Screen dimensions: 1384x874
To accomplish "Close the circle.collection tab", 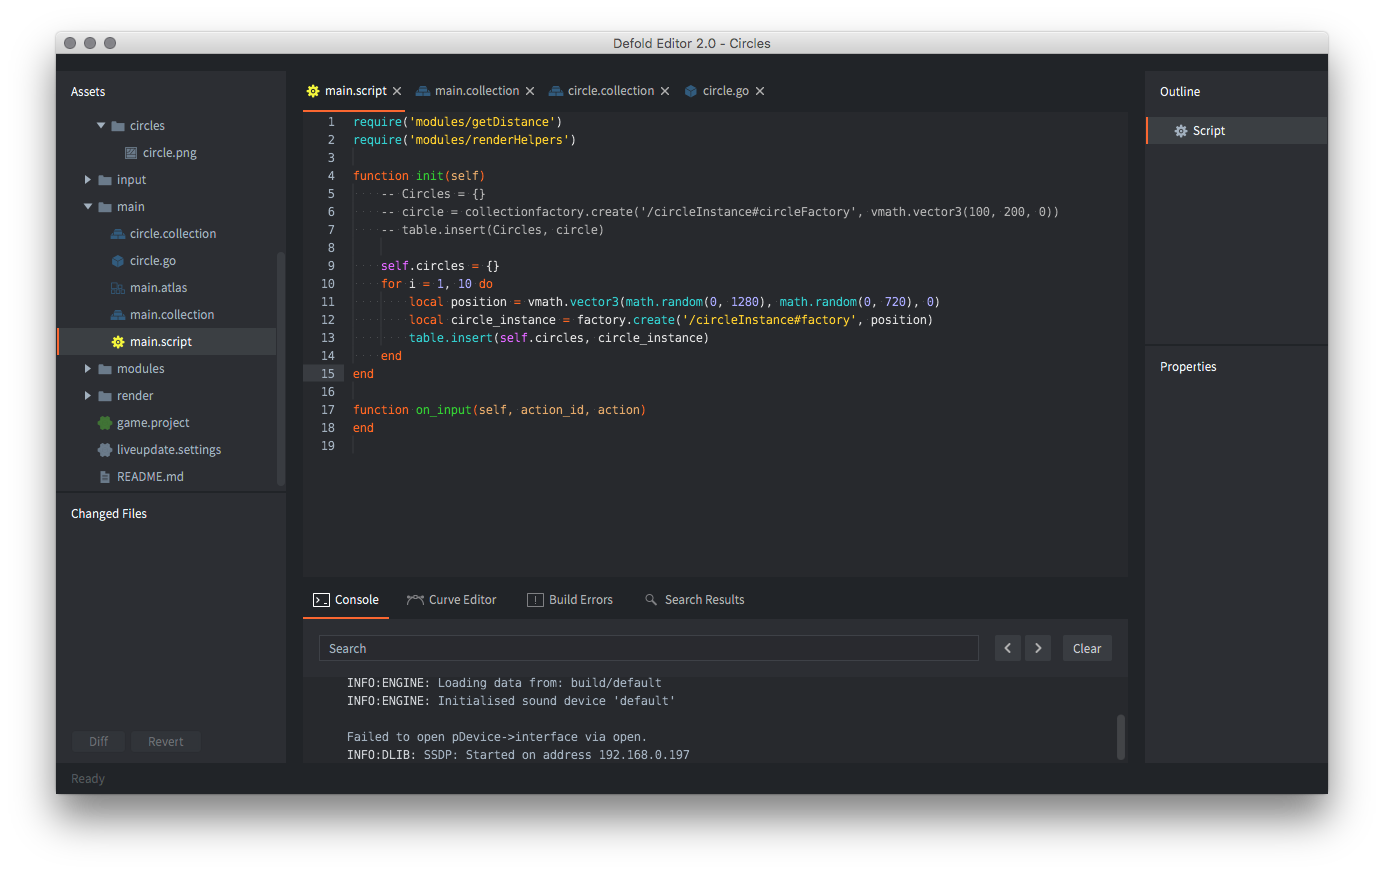I will (665, 91).
